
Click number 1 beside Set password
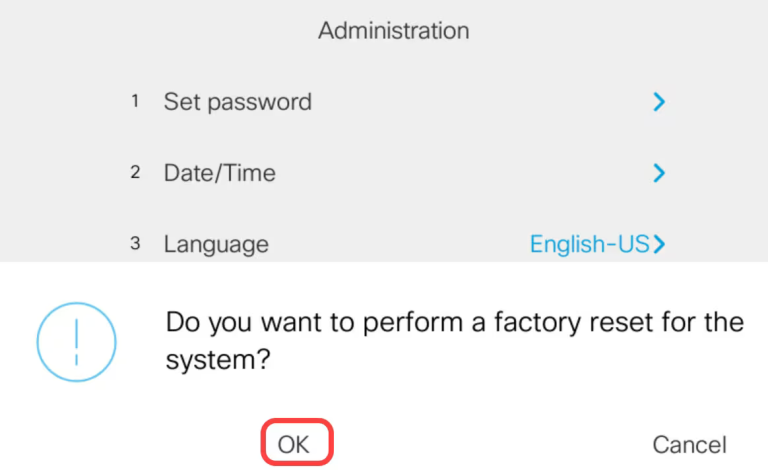[135, 101]
